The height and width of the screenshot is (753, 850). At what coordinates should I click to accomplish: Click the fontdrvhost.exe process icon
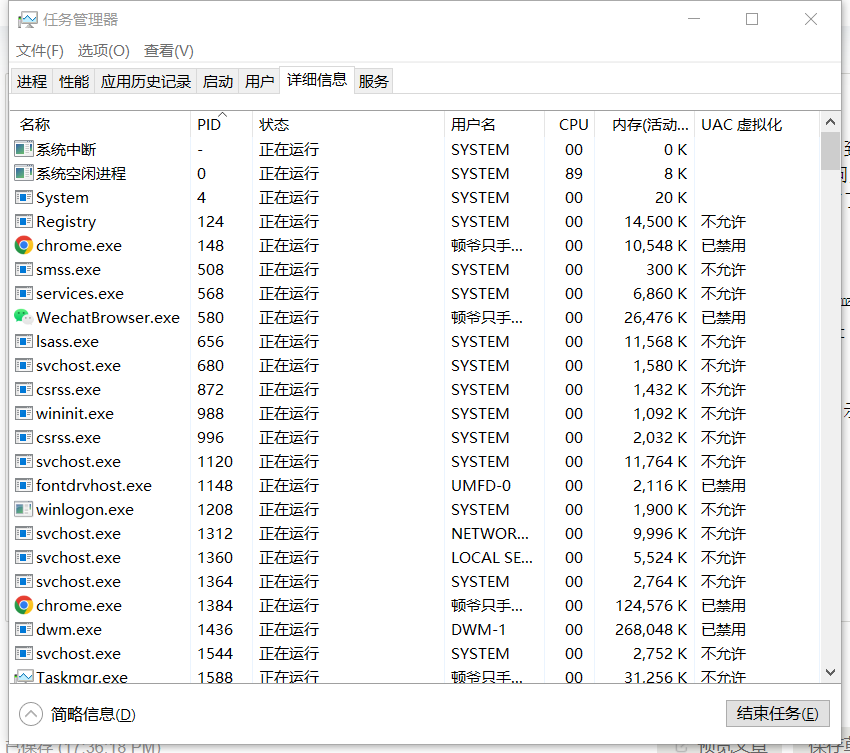pyautogui.click(x=23, y=485)
